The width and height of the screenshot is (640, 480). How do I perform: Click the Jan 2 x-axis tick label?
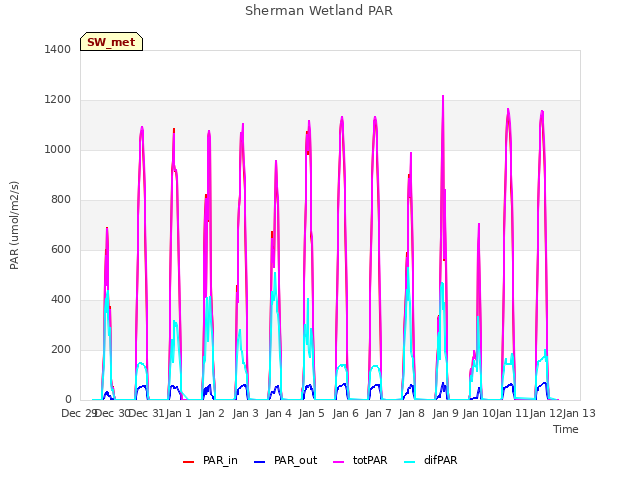click(212, 413)
